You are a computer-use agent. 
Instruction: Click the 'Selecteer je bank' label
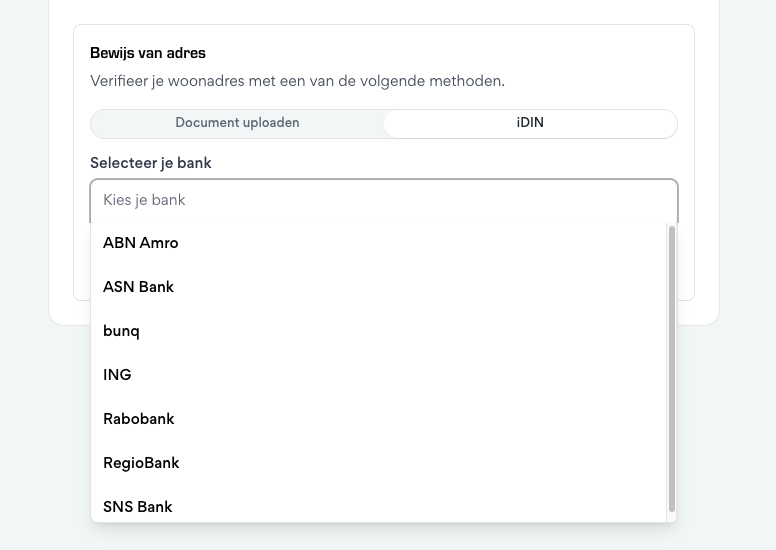[x=151, y=163]
